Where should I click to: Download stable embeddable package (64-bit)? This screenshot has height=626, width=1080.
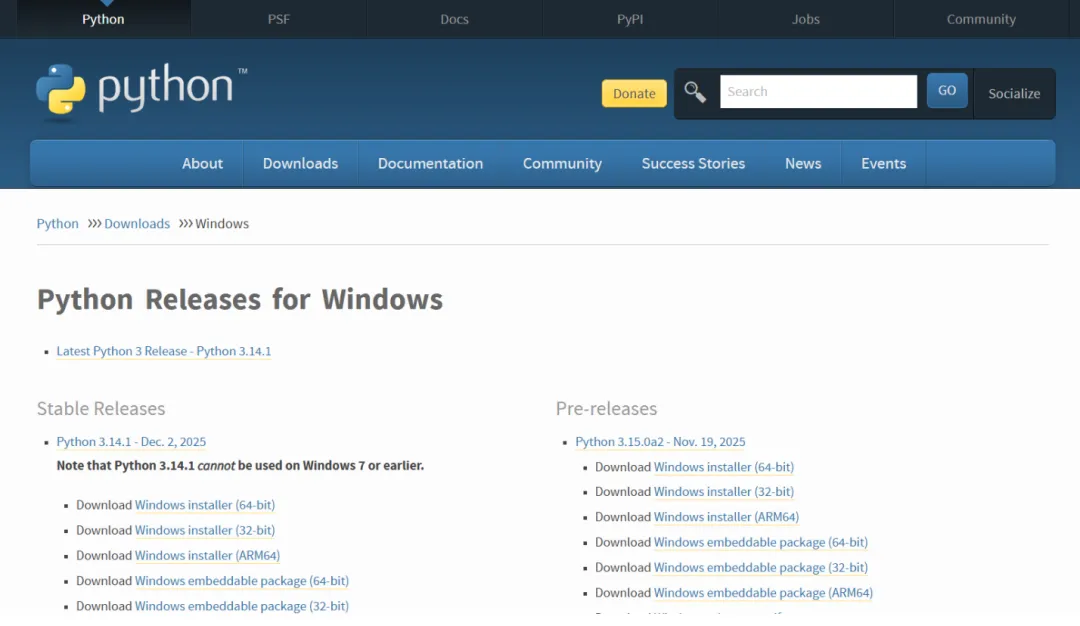pos(242,581)
